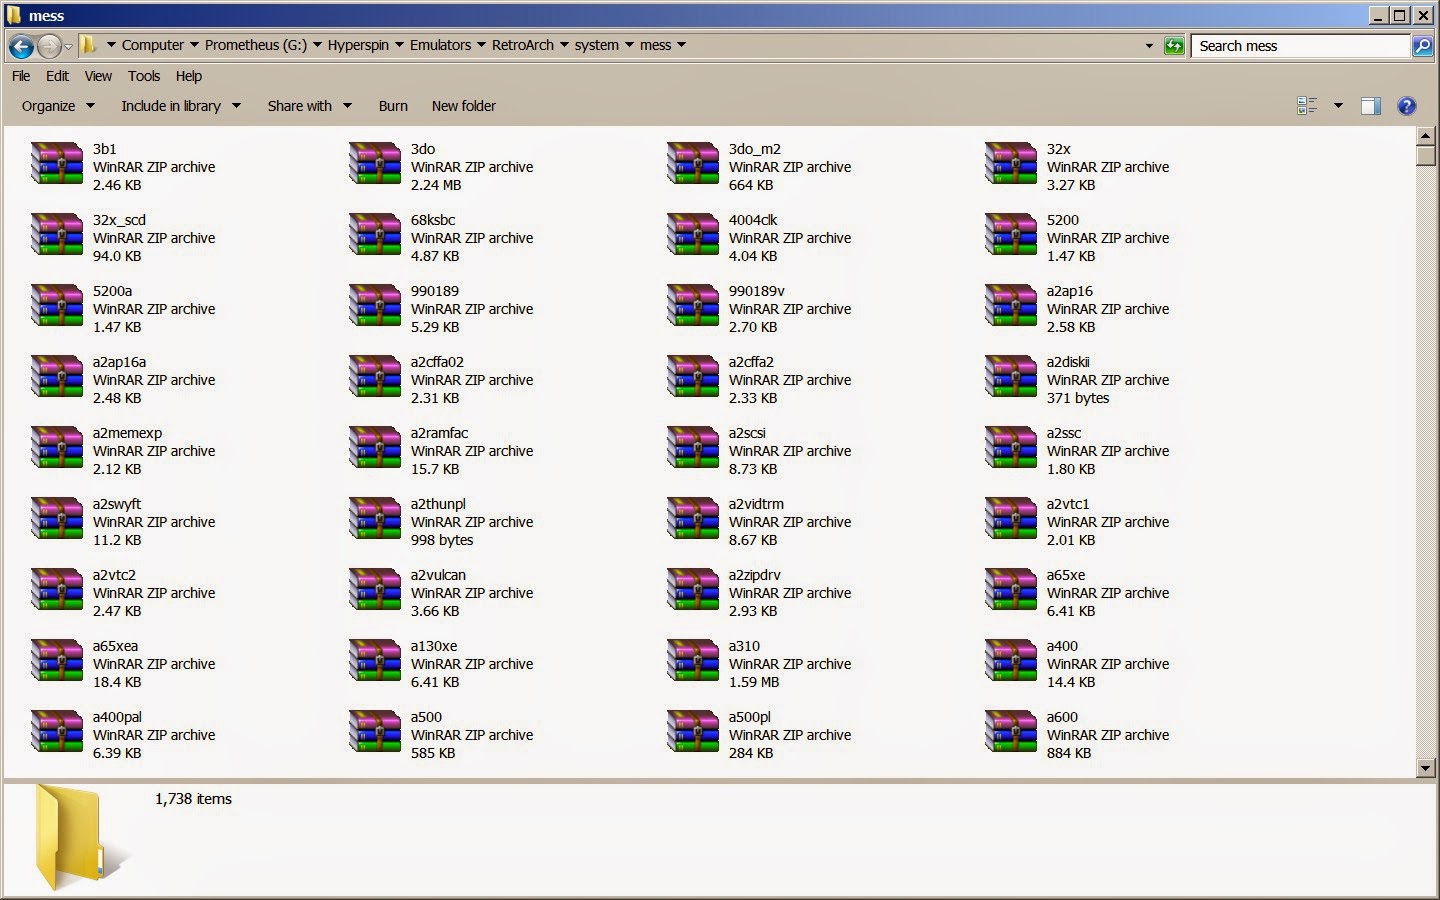The width and height of the screenshot is (1440, 900).
Task: Click Hyperspin in the breadcrumb path
Action: [358, 45]
